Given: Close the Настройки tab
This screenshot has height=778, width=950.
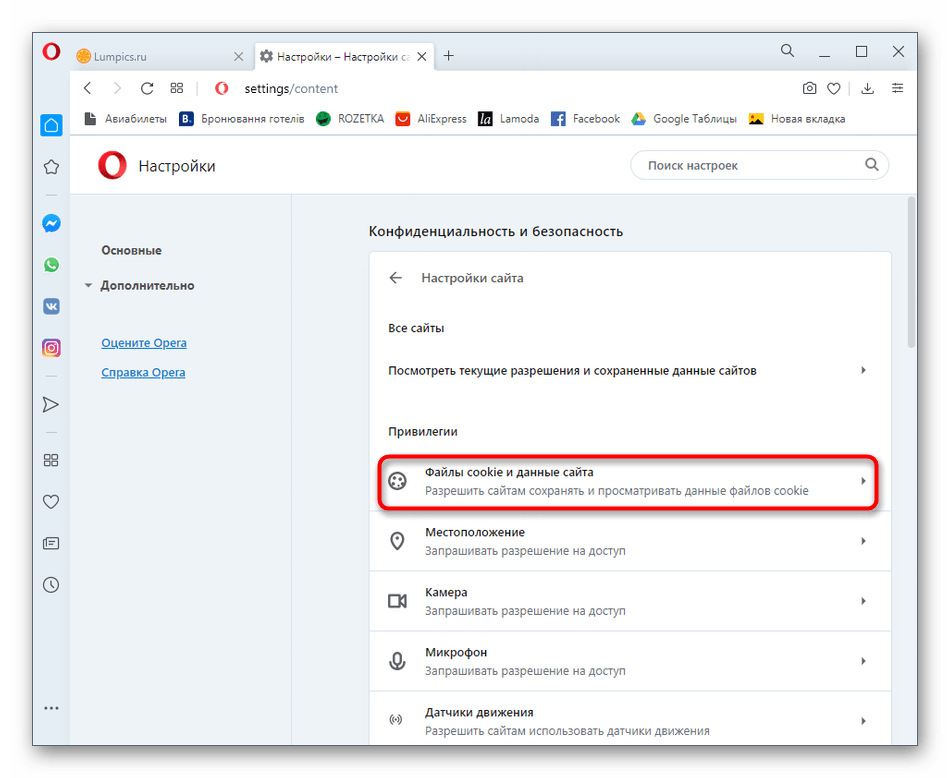Looking at the screenshot, I should [x=422, y=56].
